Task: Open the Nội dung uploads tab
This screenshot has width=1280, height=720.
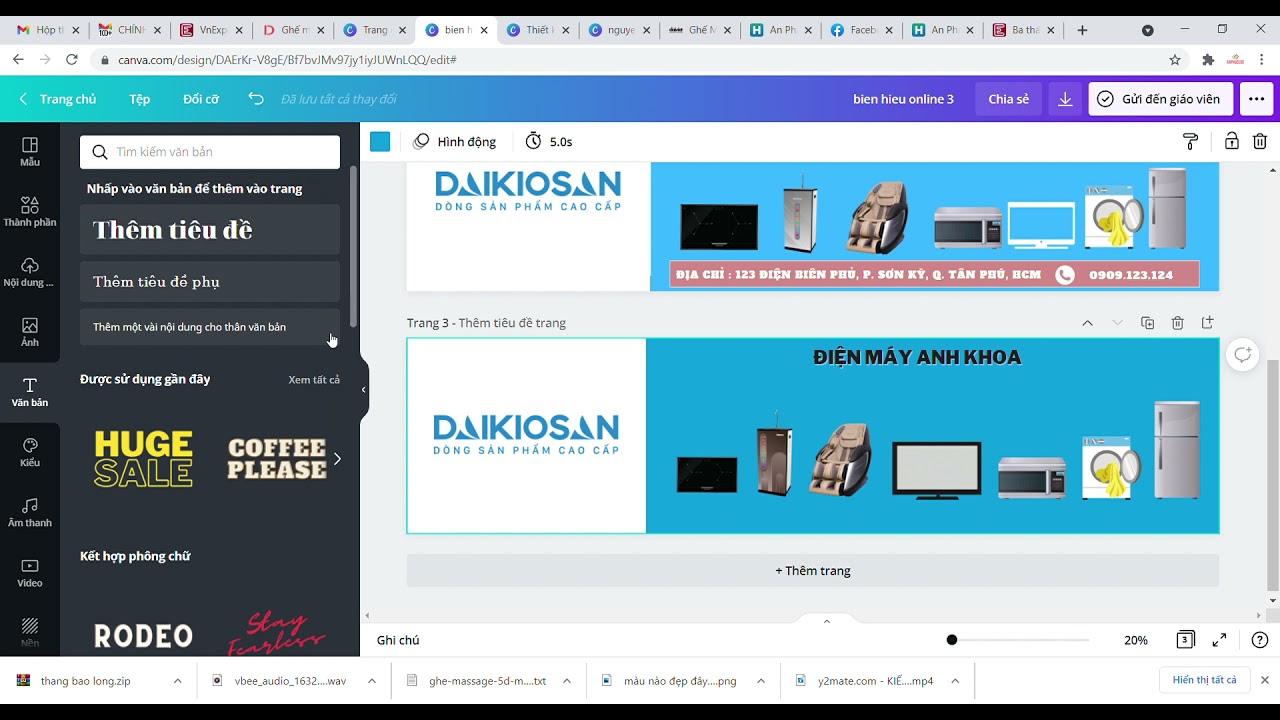Action: pos(30,272)
